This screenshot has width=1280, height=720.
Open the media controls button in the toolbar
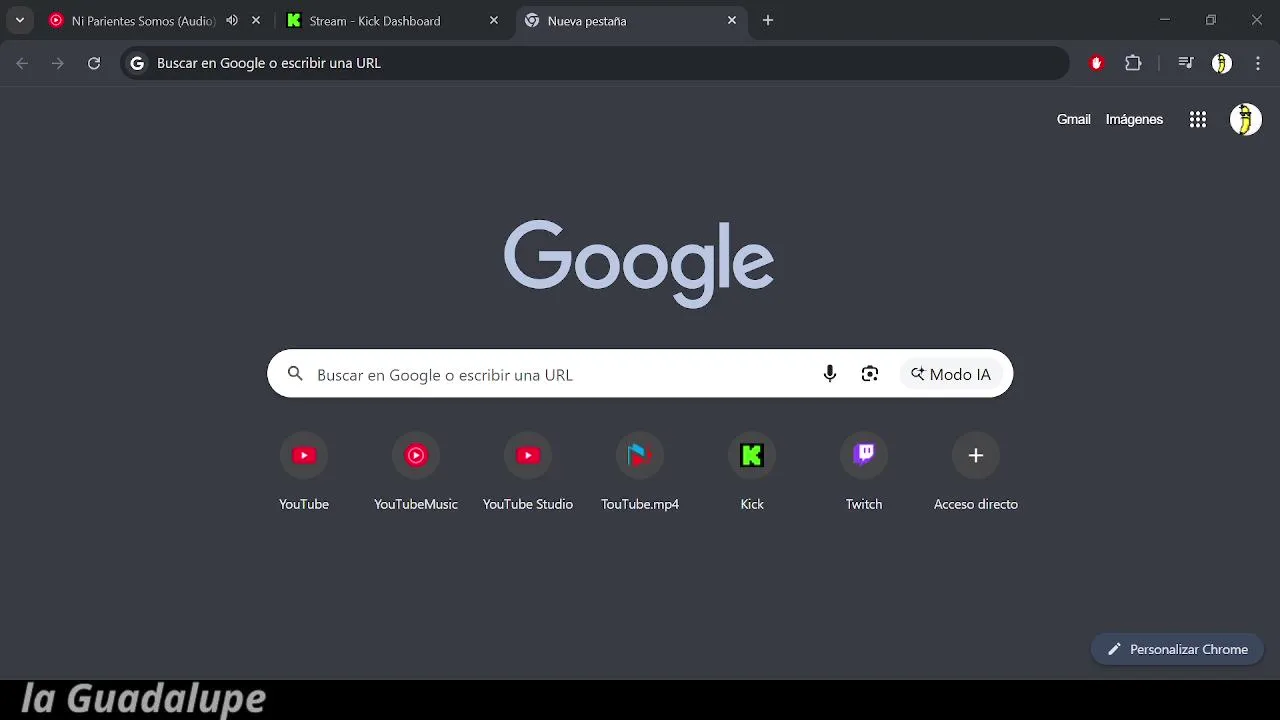(1186, 63)
